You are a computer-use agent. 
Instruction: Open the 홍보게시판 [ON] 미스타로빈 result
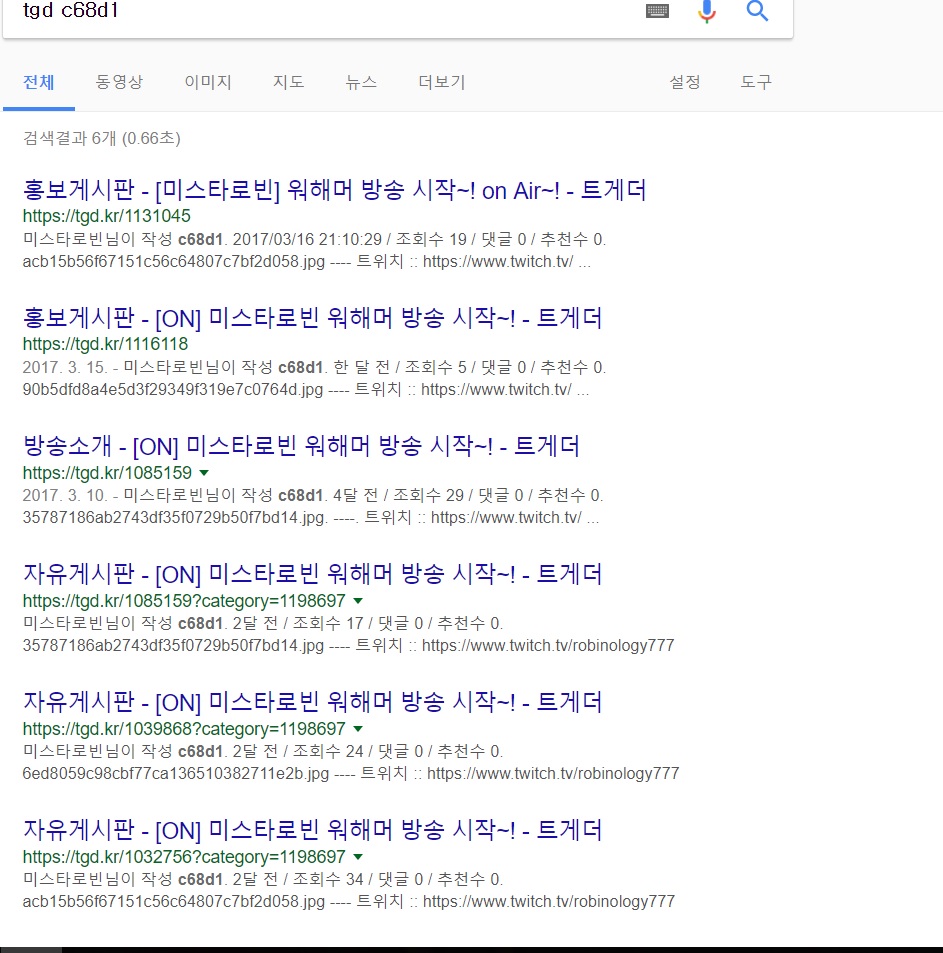tap(312, 318)
